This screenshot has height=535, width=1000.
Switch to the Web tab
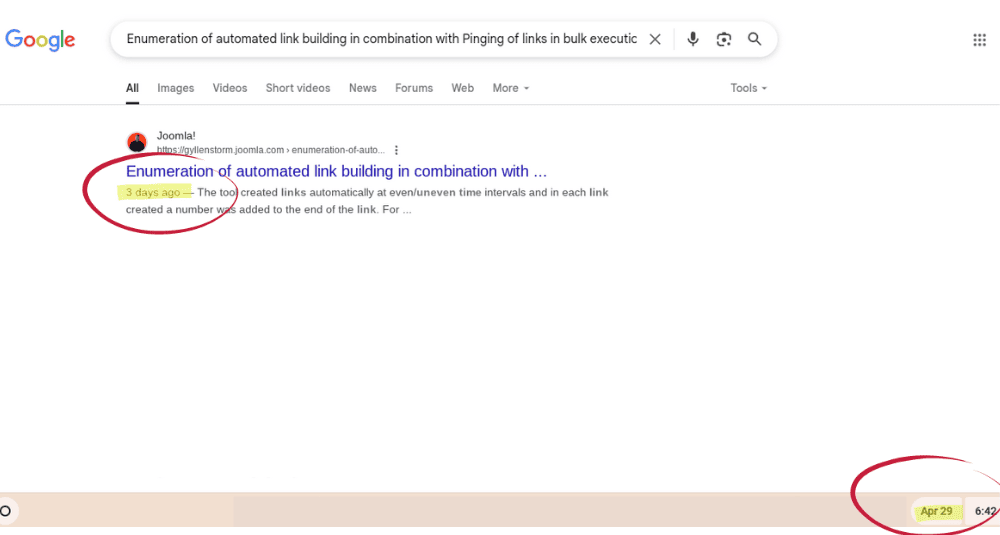[x=462, y=88]
